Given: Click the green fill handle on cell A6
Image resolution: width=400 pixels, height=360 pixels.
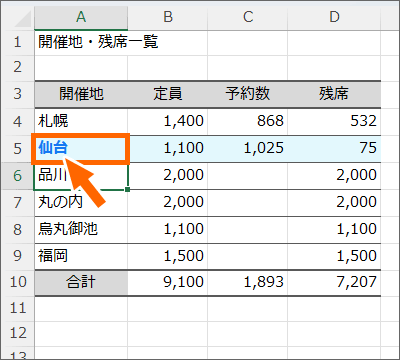Looking at the screenshot, I should [x=128, y=190].
